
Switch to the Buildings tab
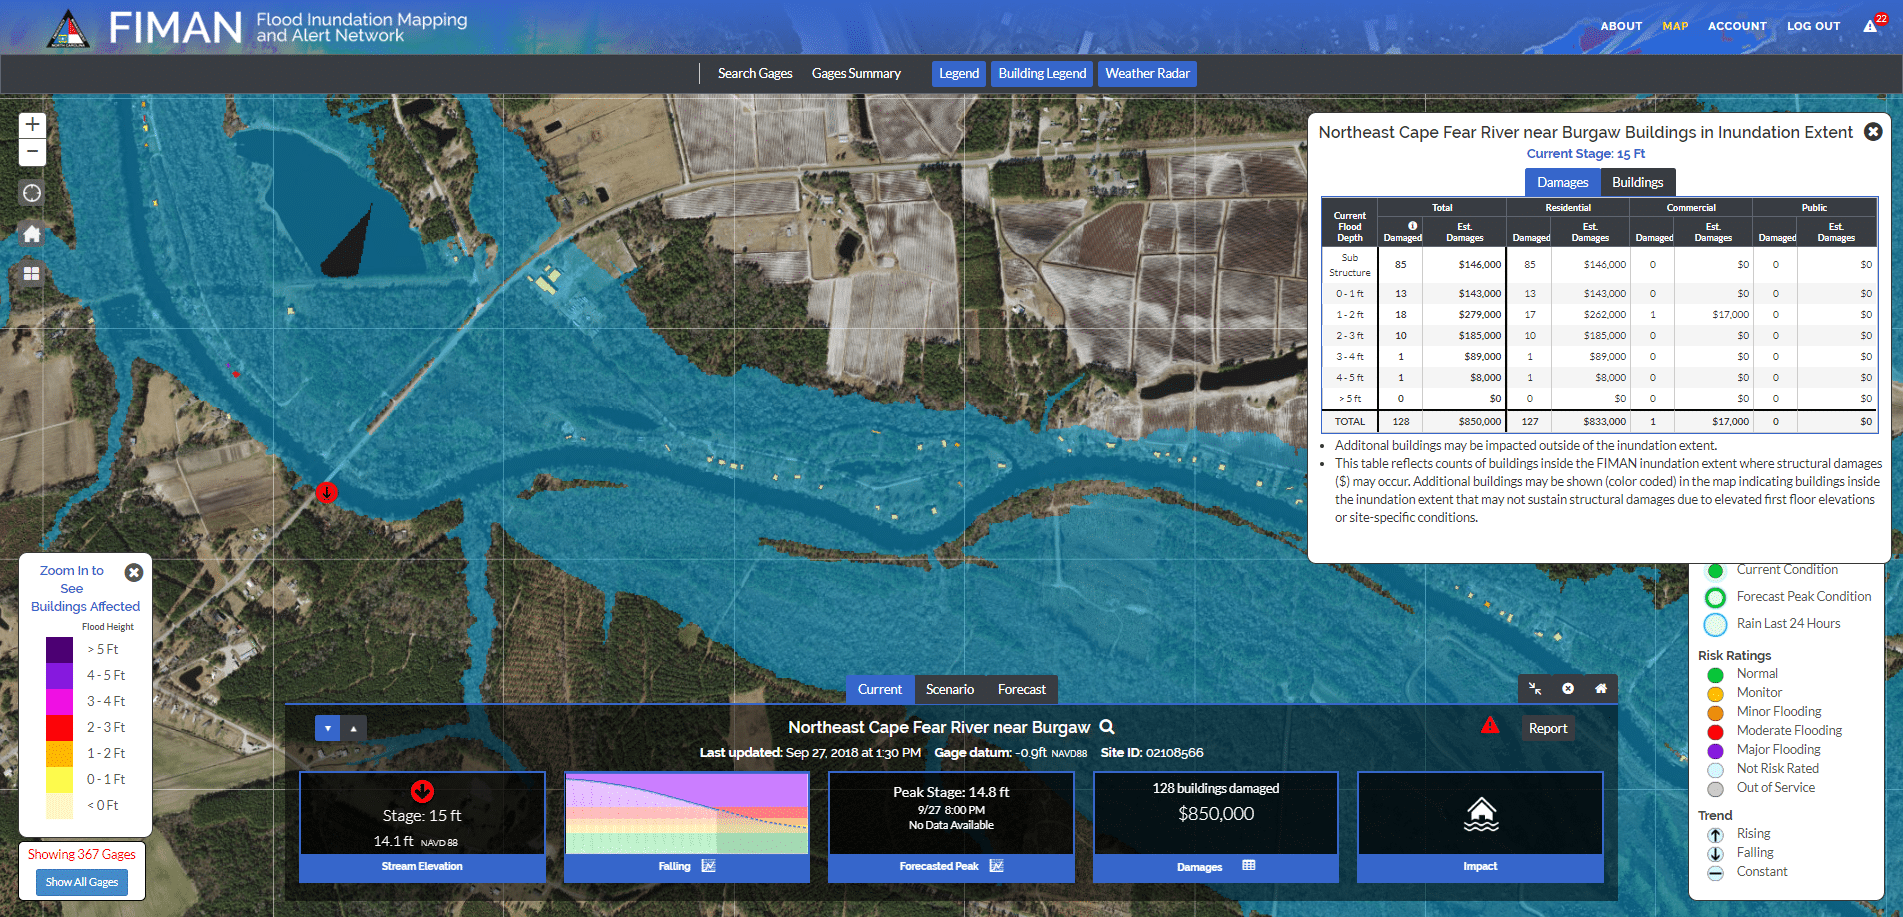(x=1637, y=182)
